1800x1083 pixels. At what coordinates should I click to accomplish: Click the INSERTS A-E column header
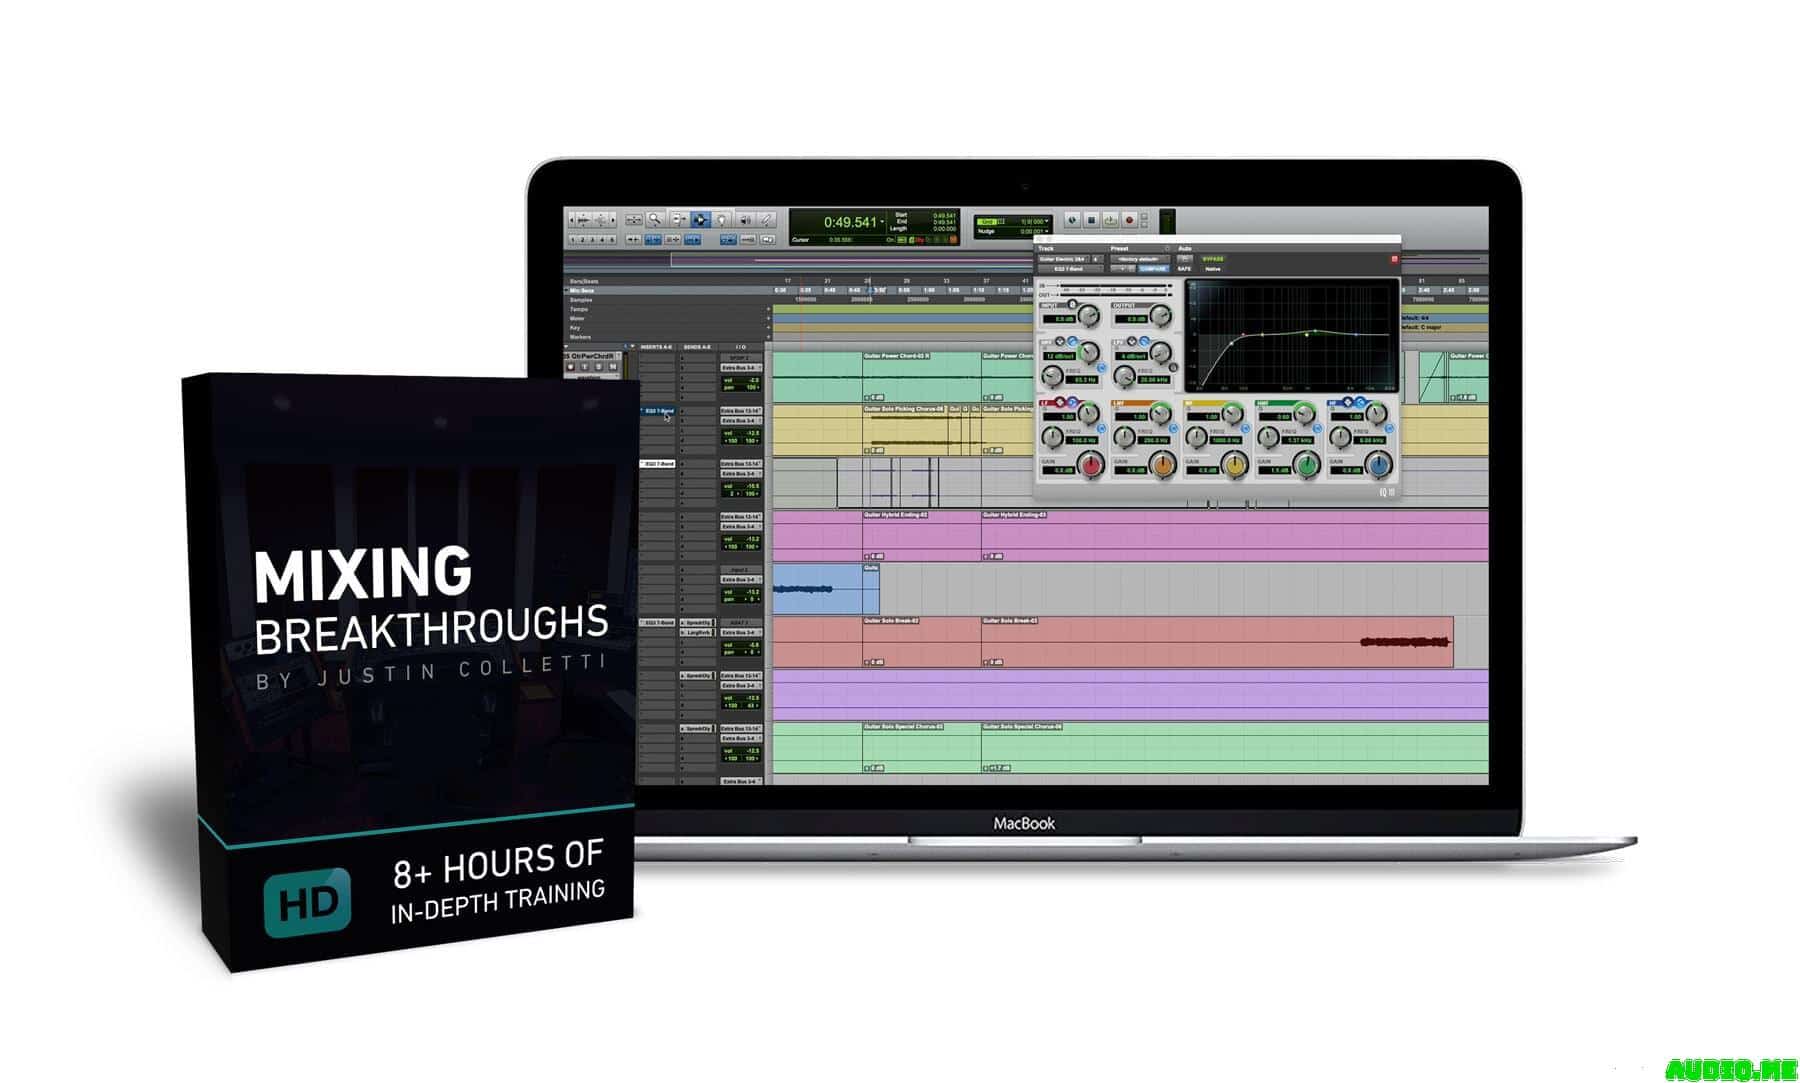click(x=656, y=347)
